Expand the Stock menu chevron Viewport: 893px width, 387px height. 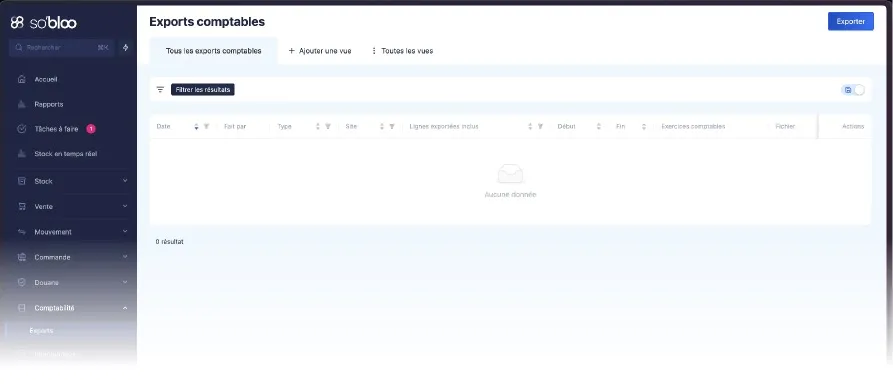coord(125,181)
